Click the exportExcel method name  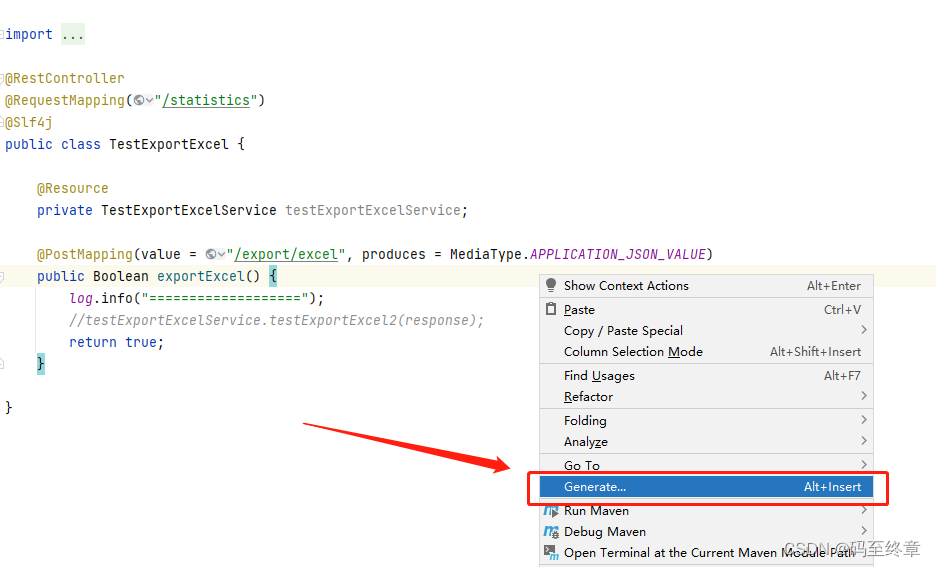(201, 276)
